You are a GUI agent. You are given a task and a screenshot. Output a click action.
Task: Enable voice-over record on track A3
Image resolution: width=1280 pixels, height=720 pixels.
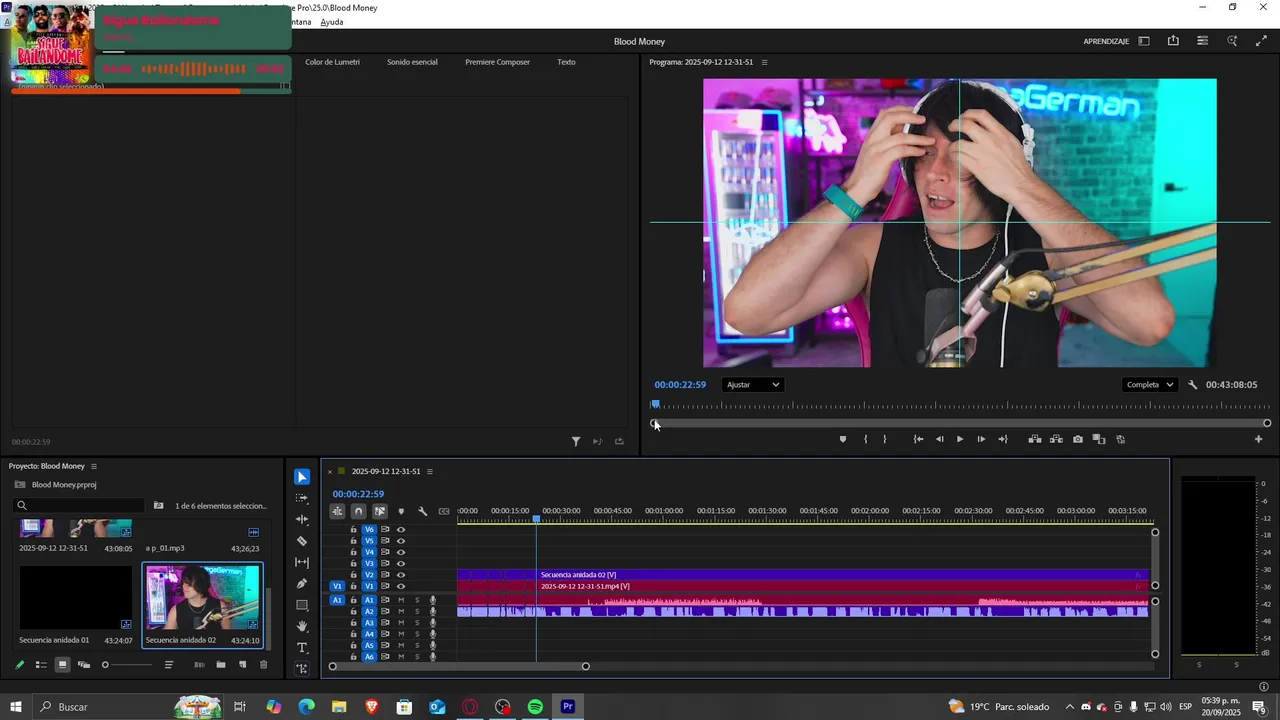click(x=433, y=623)
